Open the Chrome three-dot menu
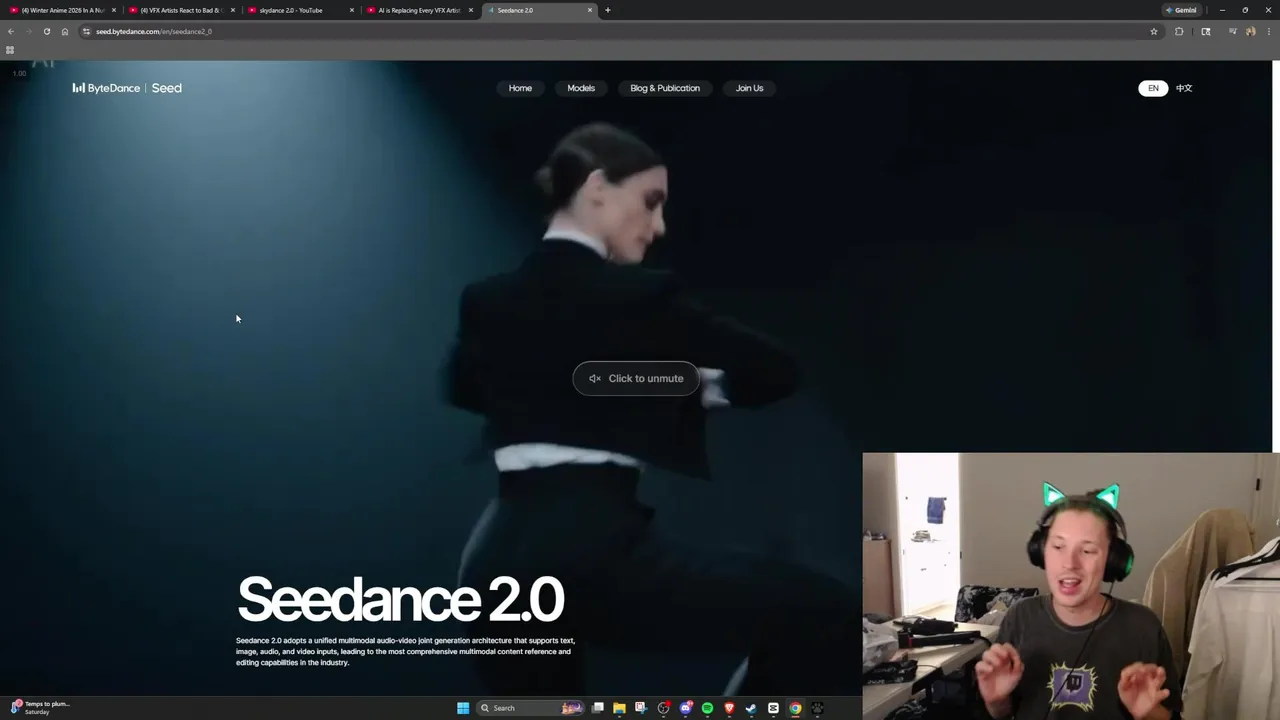 [x=1269, y=31]
